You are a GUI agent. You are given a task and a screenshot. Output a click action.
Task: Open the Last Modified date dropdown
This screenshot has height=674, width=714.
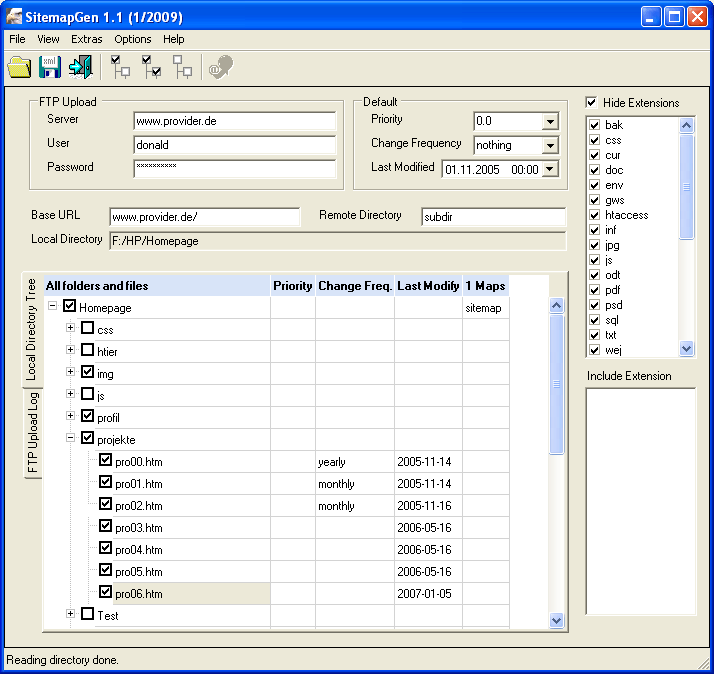click(550, 169)
